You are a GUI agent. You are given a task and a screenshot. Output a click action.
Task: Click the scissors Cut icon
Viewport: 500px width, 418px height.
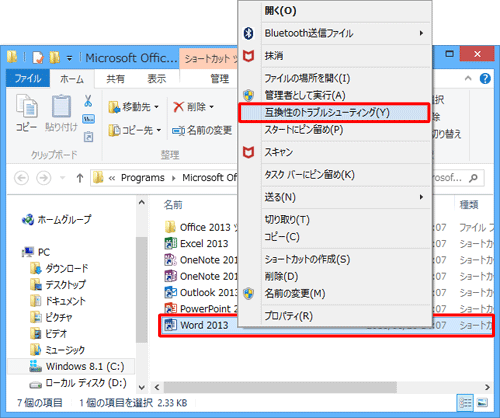click(88, 101)
